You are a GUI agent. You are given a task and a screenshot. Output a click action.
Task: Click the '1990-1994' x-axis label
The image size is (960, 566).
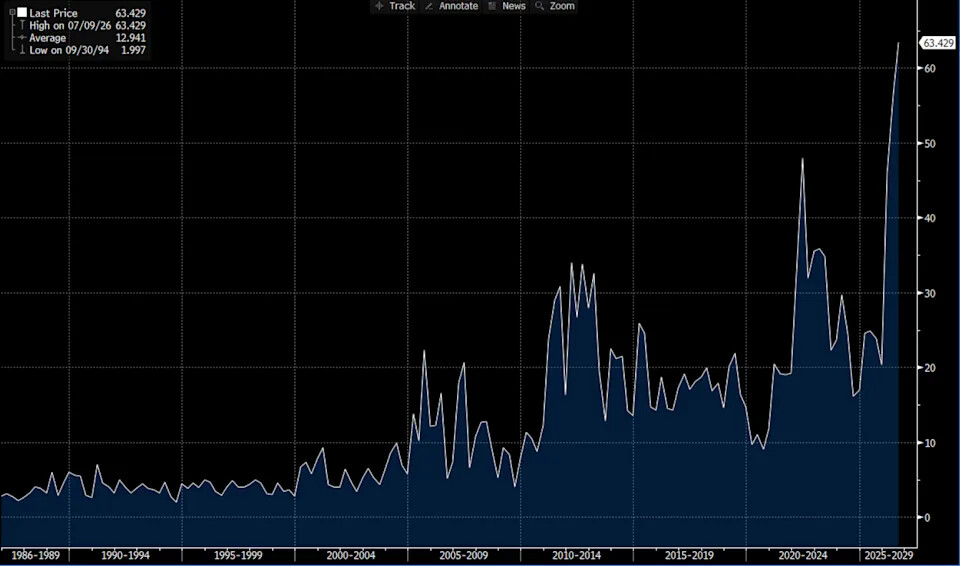(x=124, y=556)
